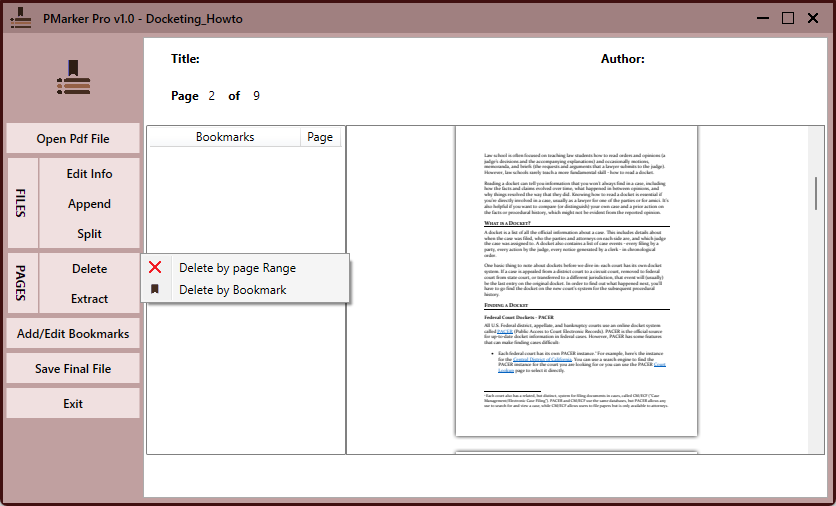Click the red X icon for page range deletion
This screenshot has height=506, width=836.
pyautogui.click(x=155, y=267)
